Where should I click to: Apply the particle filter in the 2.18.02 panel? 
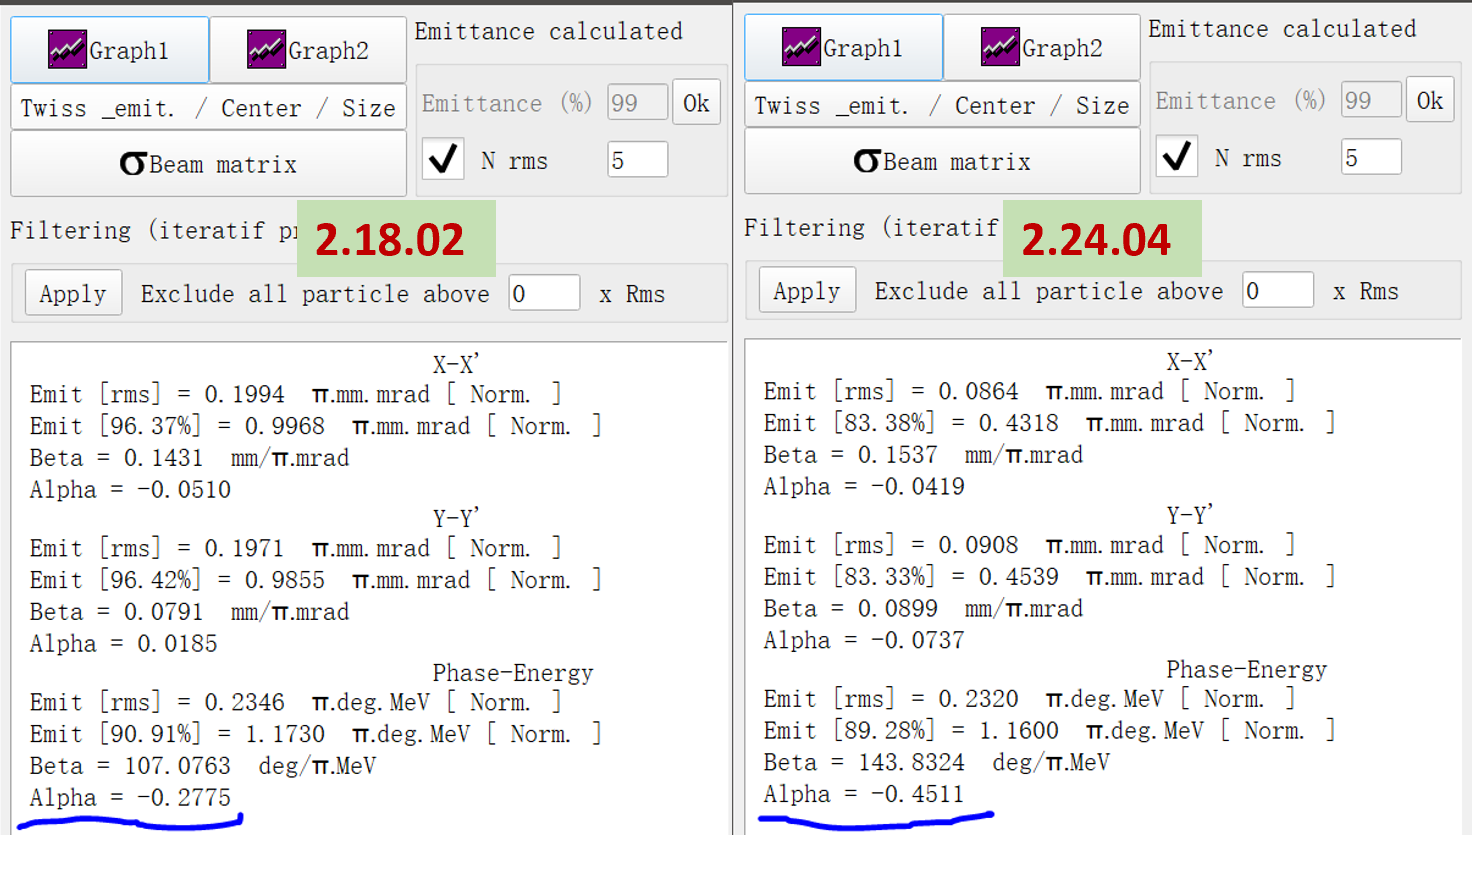[x=73, y=294]
